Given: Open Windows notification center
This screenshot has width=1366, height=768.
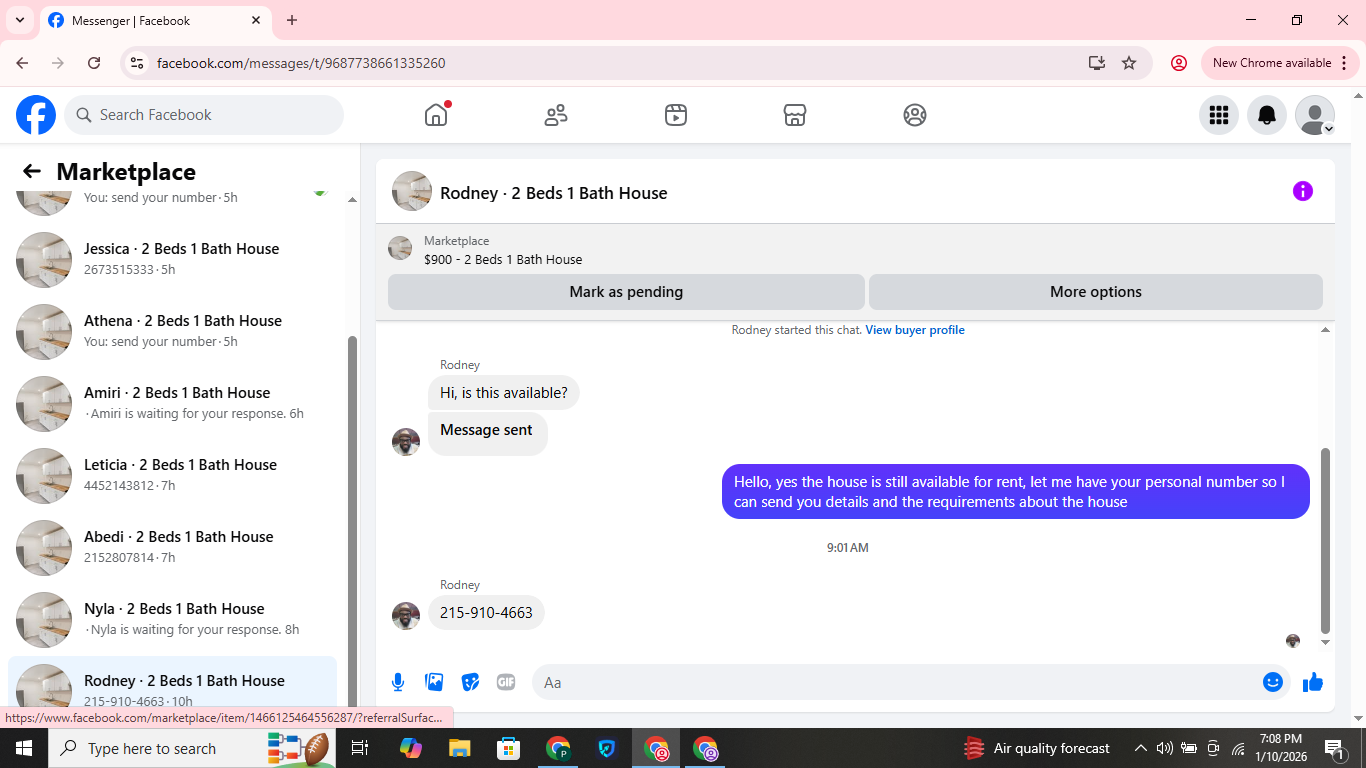Looking at the screenshot, I should pos(1335,748).
